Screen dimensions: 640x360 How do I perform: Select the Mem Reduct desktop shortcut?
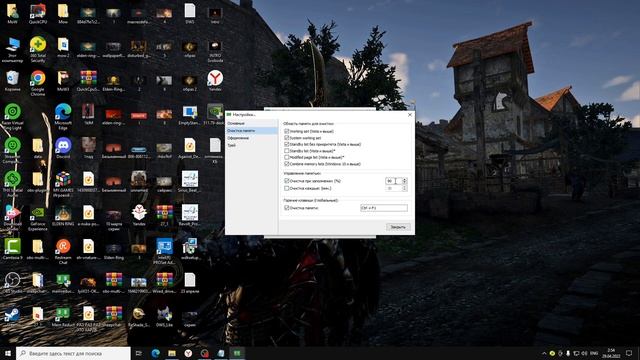point(63,317)
